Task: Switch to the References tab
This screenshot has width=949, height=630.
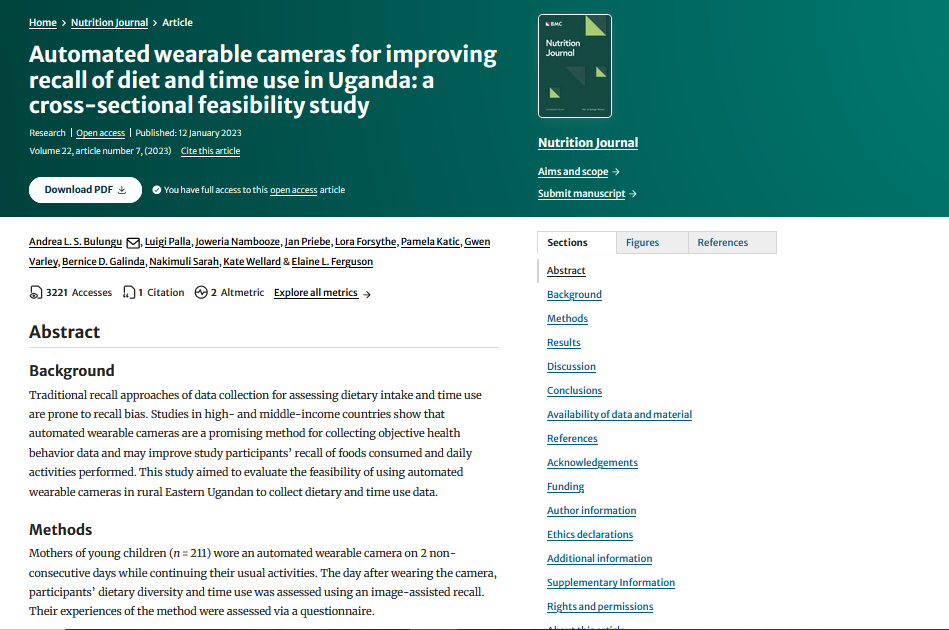Action: (x=722, y=242)
